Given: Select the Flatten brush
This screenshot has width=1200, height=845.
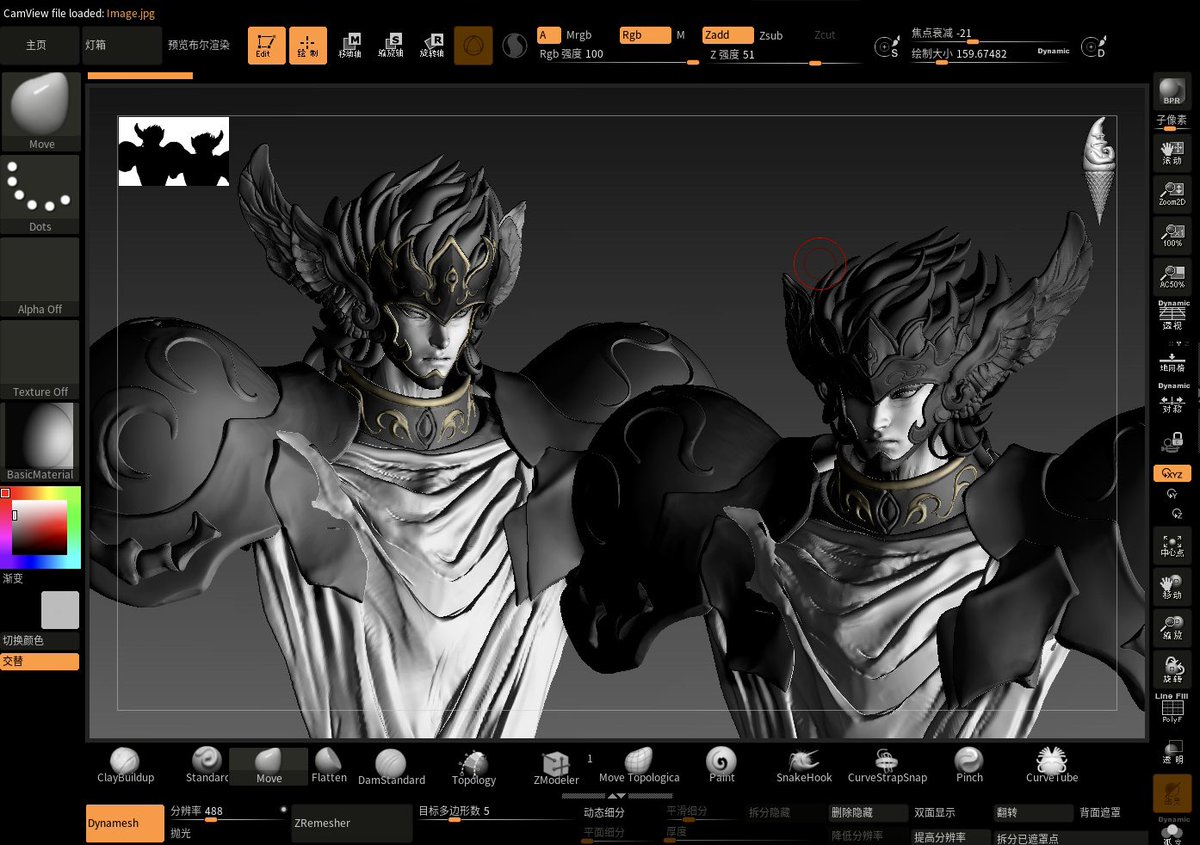Looking at the screenshot, I should click(x=329, y=766).
